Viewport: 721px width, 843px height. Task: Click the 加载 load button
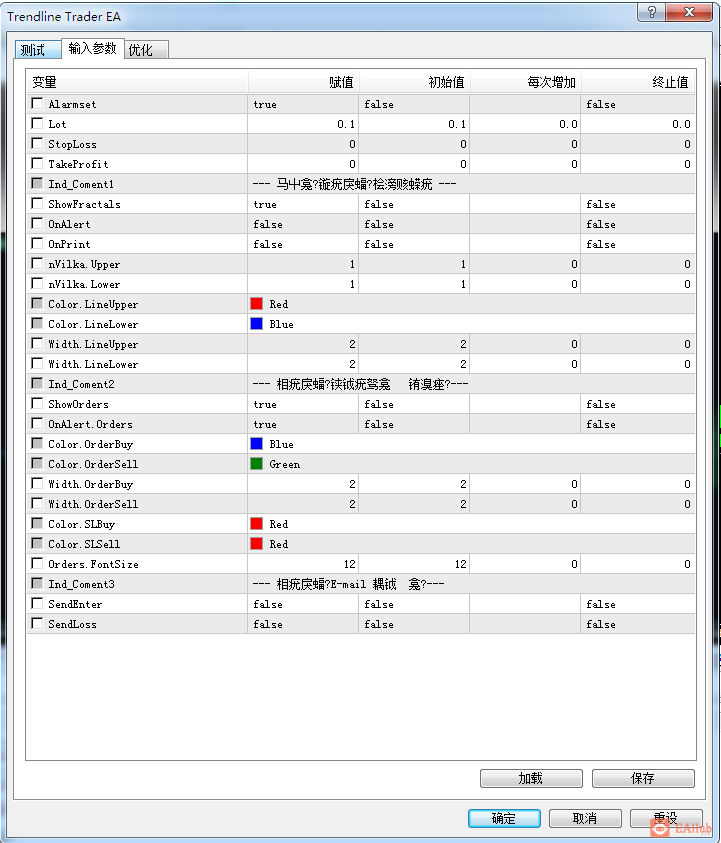[x=531, y=778]
